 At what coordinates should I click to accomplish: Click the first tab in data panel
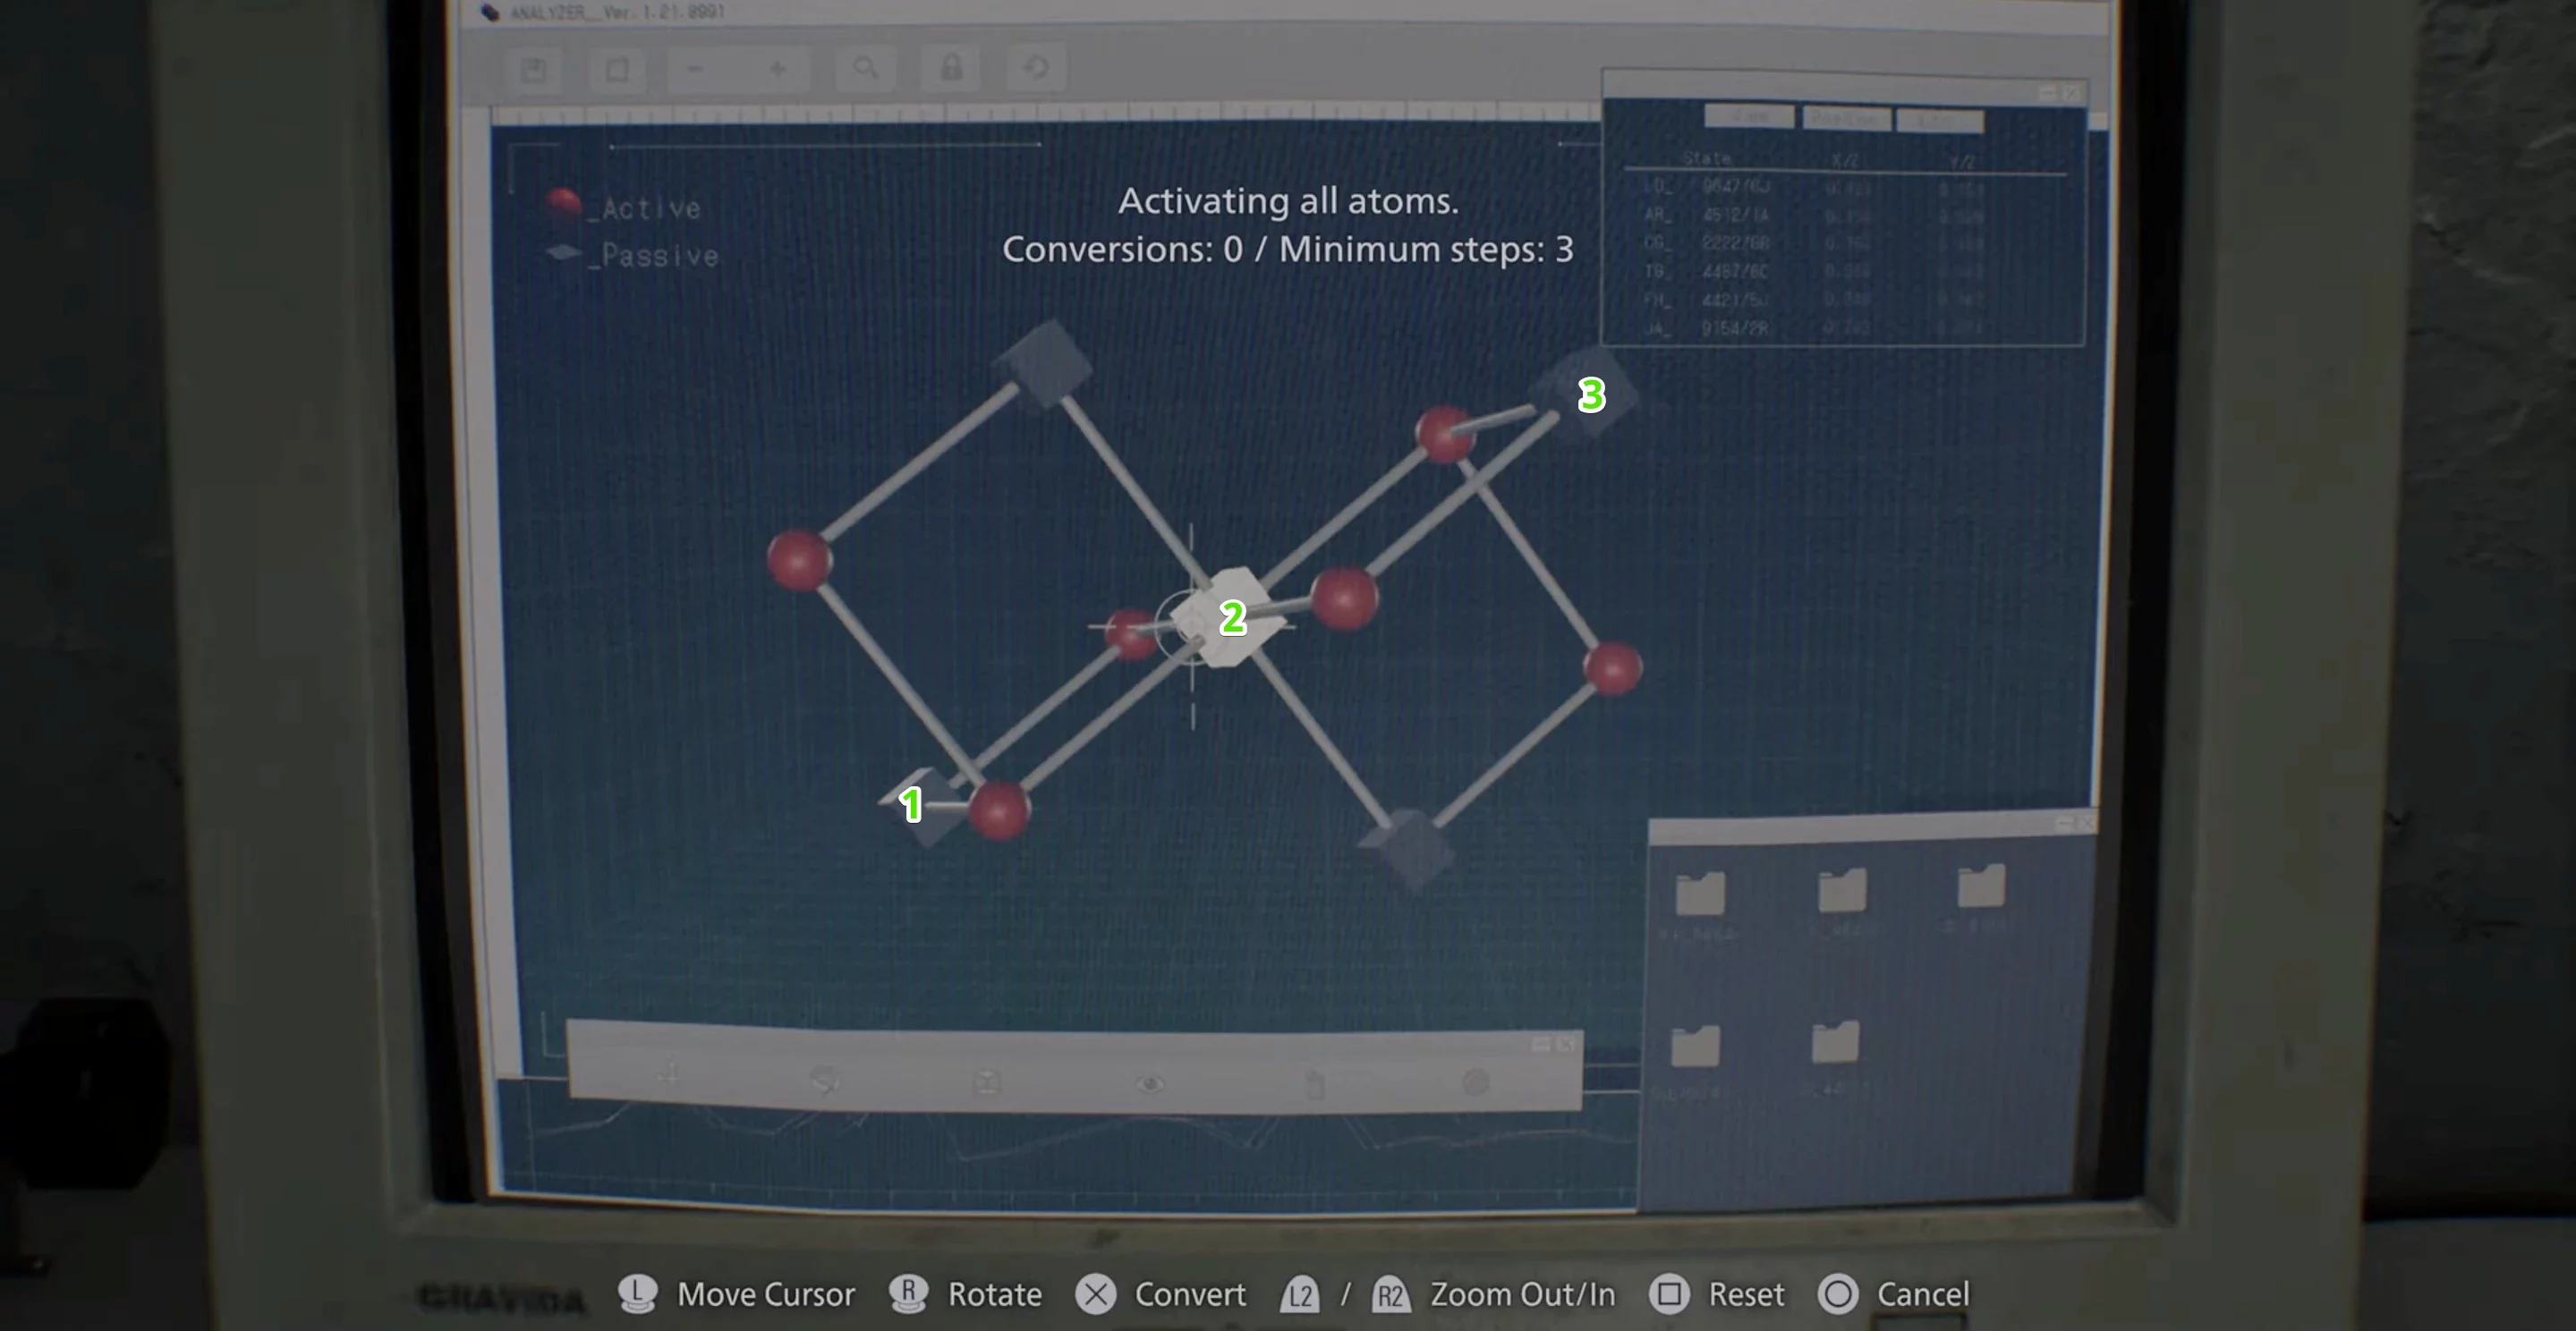(x=1748, y=117)
